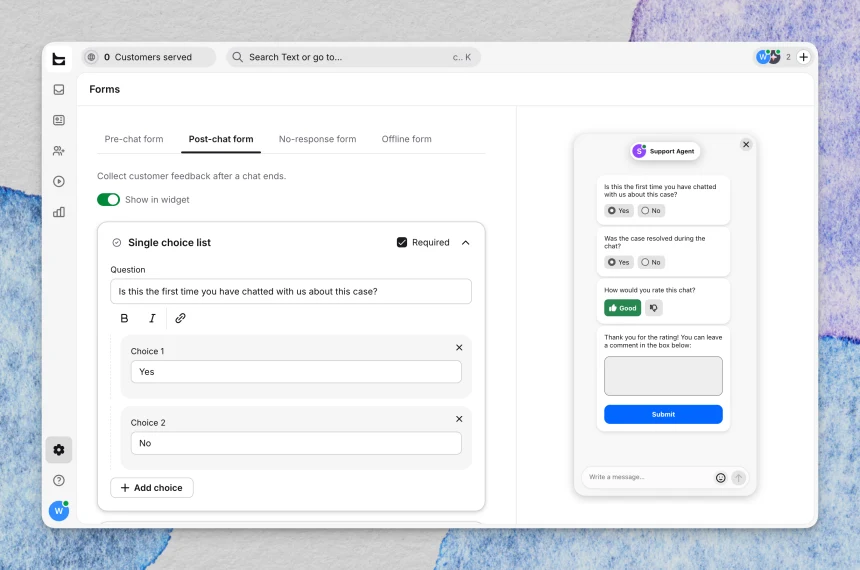Remove Choice 2 with its X icon
The height and width of the screenshot is (570, 860).
[459, 419]
